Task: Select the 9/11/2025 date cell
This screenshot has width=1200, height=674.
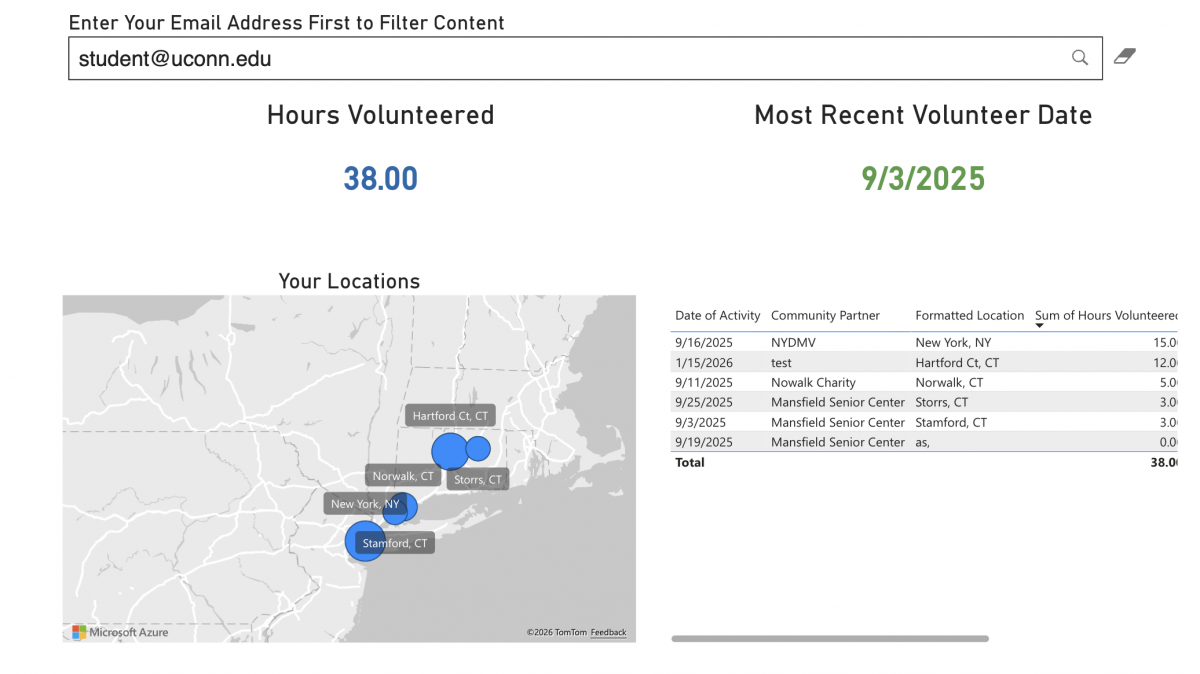Action: (704, 382)
